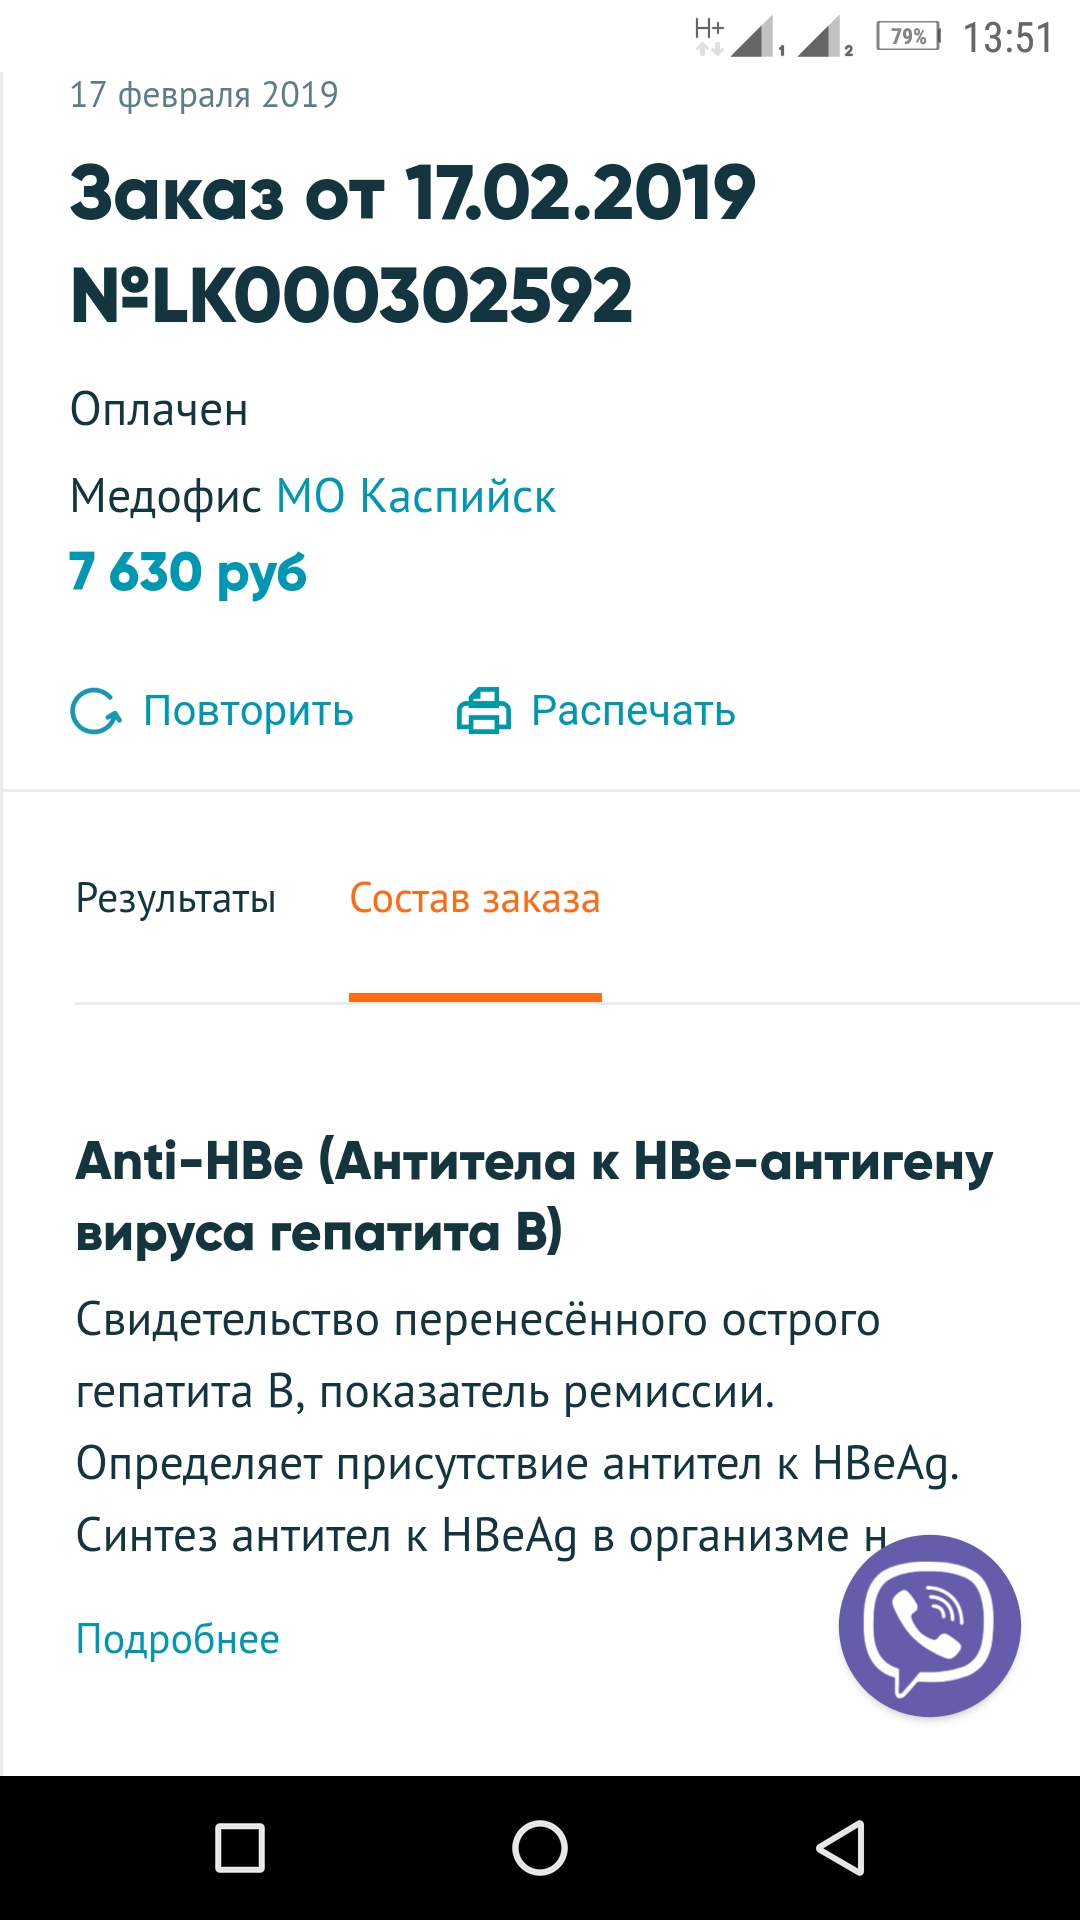Open recent apps square icon
This screenshot has width=1080, height=1920.
click(240, 1847)
